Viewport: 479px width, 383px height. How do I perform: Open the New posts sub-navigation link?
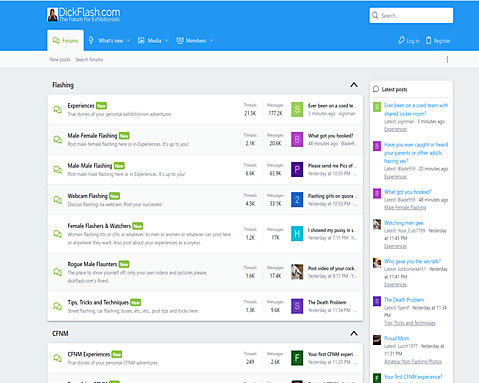pos(60,59)
